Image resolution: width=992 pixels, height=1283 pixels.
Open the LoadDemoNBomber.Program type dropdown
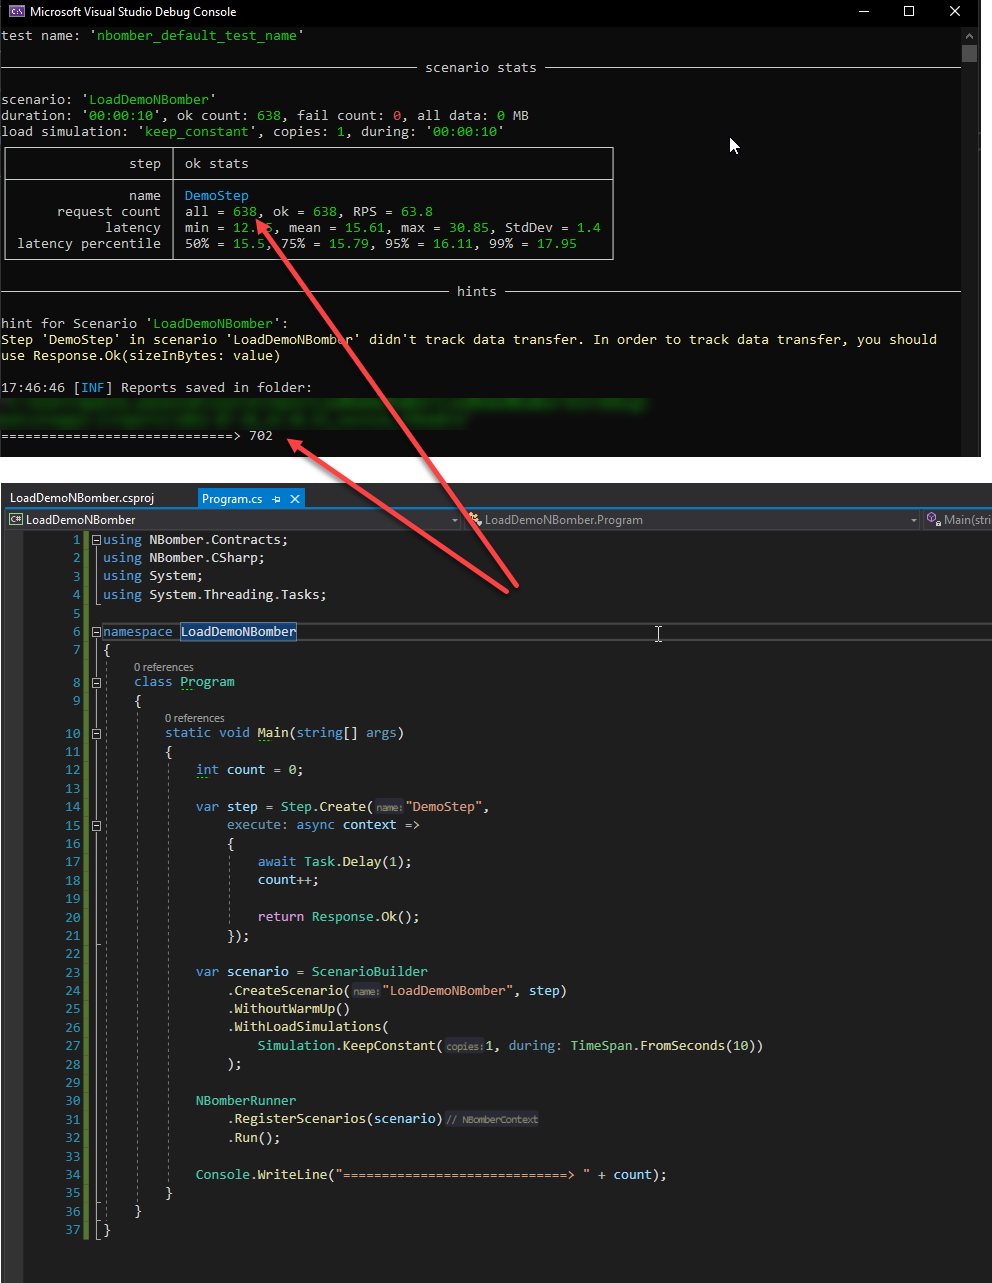(912, 519)
